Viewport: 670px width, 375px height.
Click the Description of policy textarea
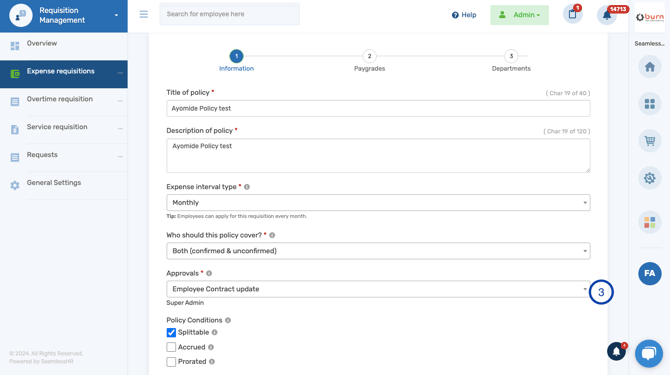coord(378,155)
